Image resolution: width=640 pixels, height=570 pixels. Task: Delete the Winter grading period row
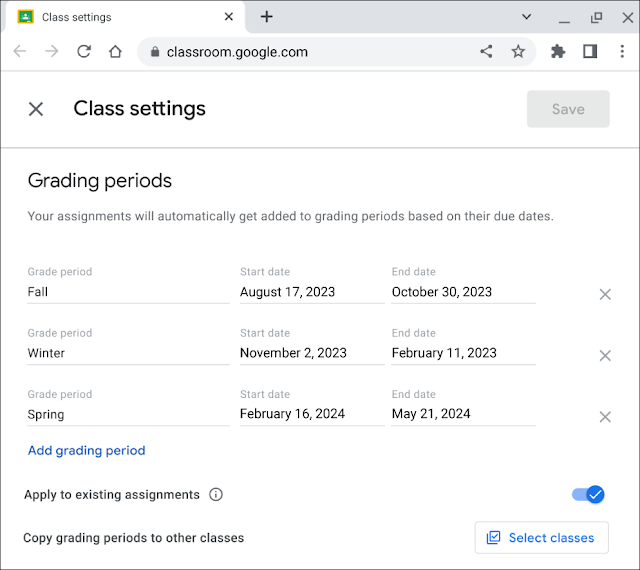click(605, 355)
